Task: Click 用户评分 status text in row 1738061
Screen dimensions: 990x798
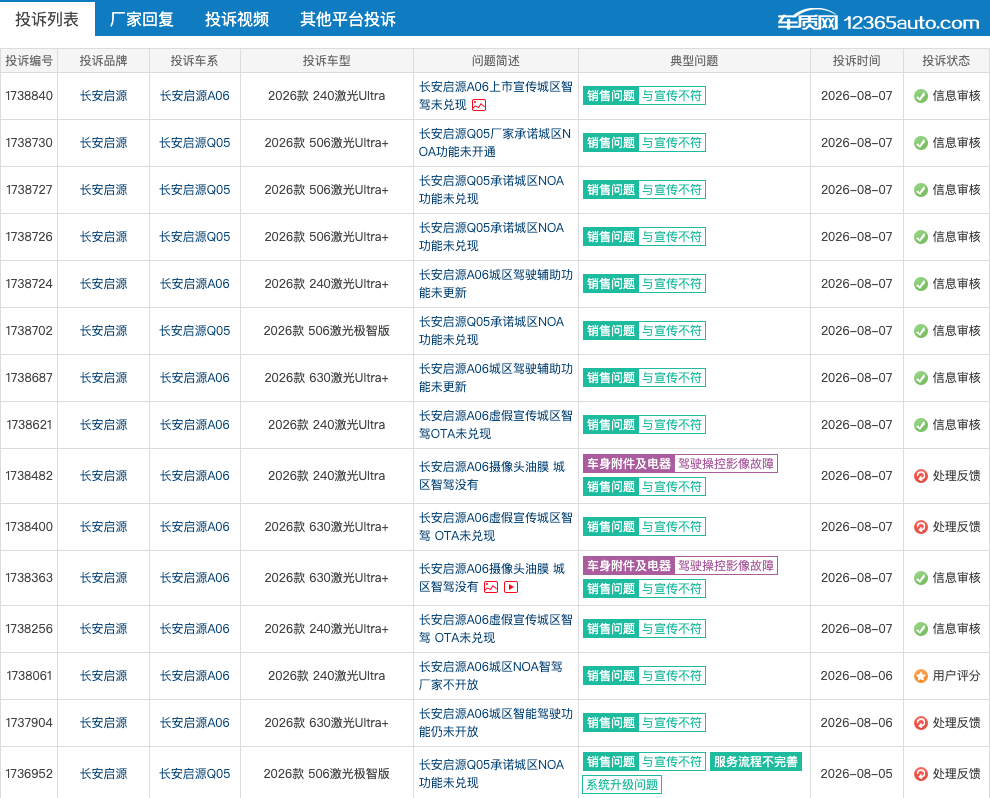Action: point(957,676)
